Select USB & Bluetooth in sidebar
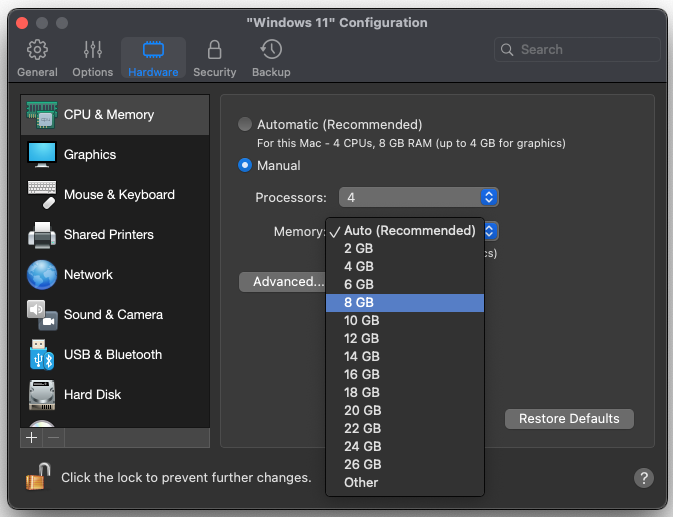Viewport: 673px width, 517px height. [115, 355]
